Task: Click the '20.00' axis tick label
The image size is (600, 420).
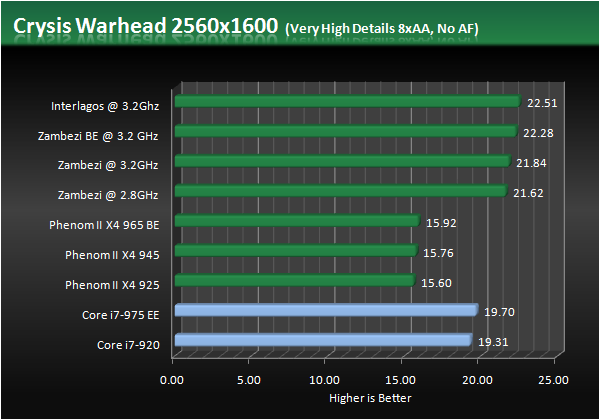Action: click(x=477, y=380)
